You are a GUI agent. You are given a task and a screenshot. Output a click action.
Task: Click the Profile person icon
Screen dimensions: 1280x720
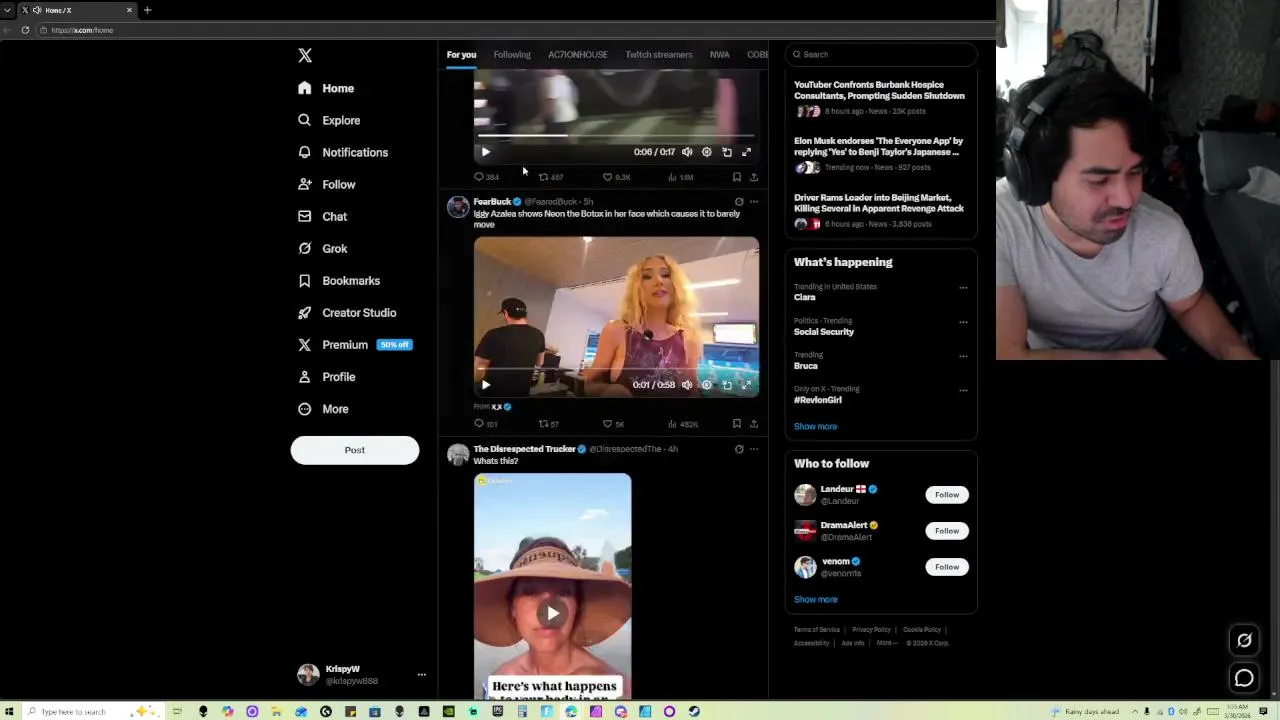point(305,377)
